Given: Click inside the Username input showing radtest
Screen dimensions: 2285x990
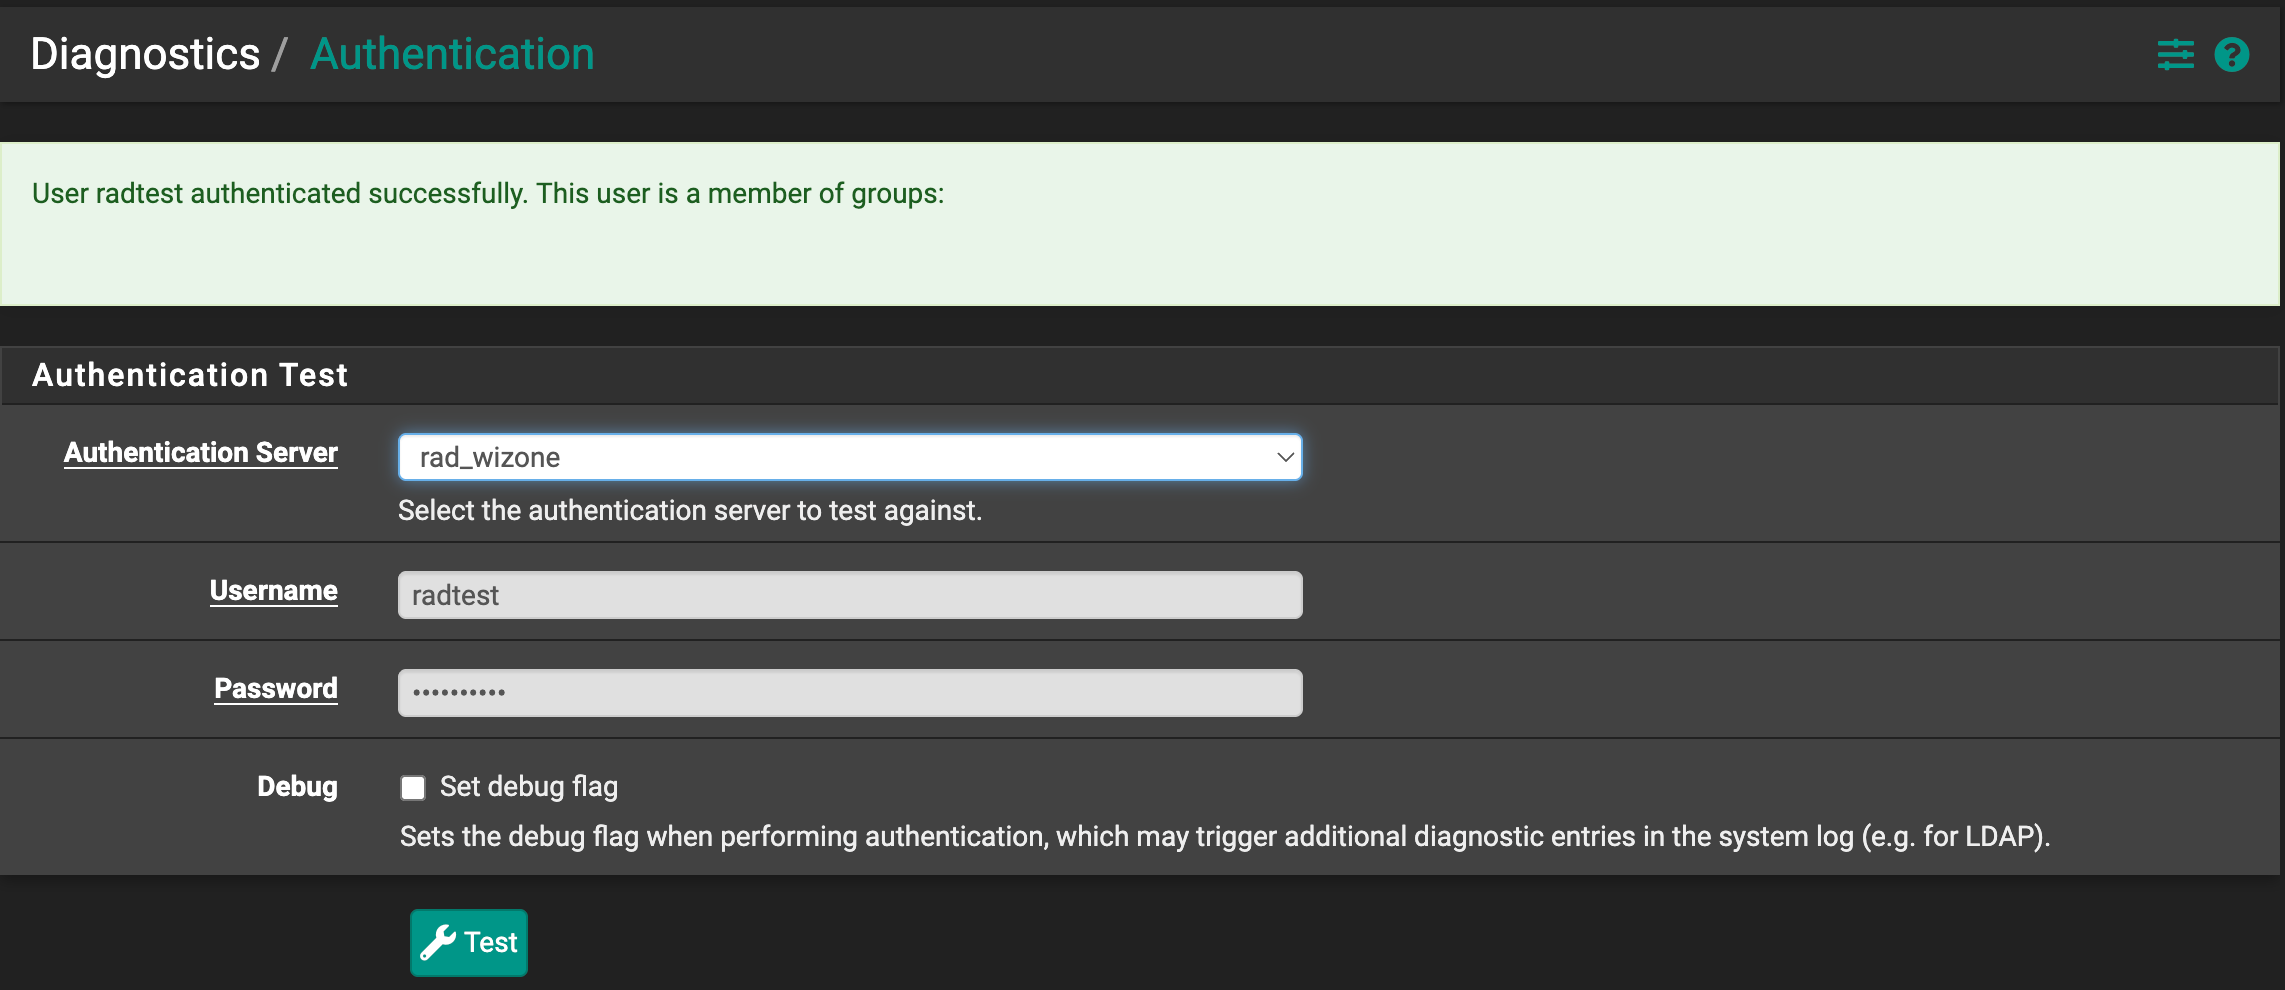Looking at the screenshot, I should (x=850, y=594).
